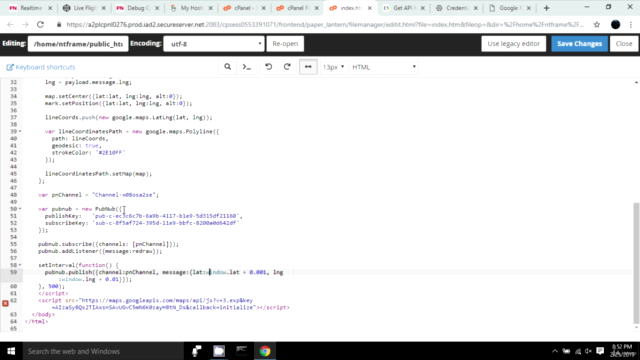640x360 pixels.
Task: Click the undo arrow in editor toolbar
Action: [x=268, y=67]
